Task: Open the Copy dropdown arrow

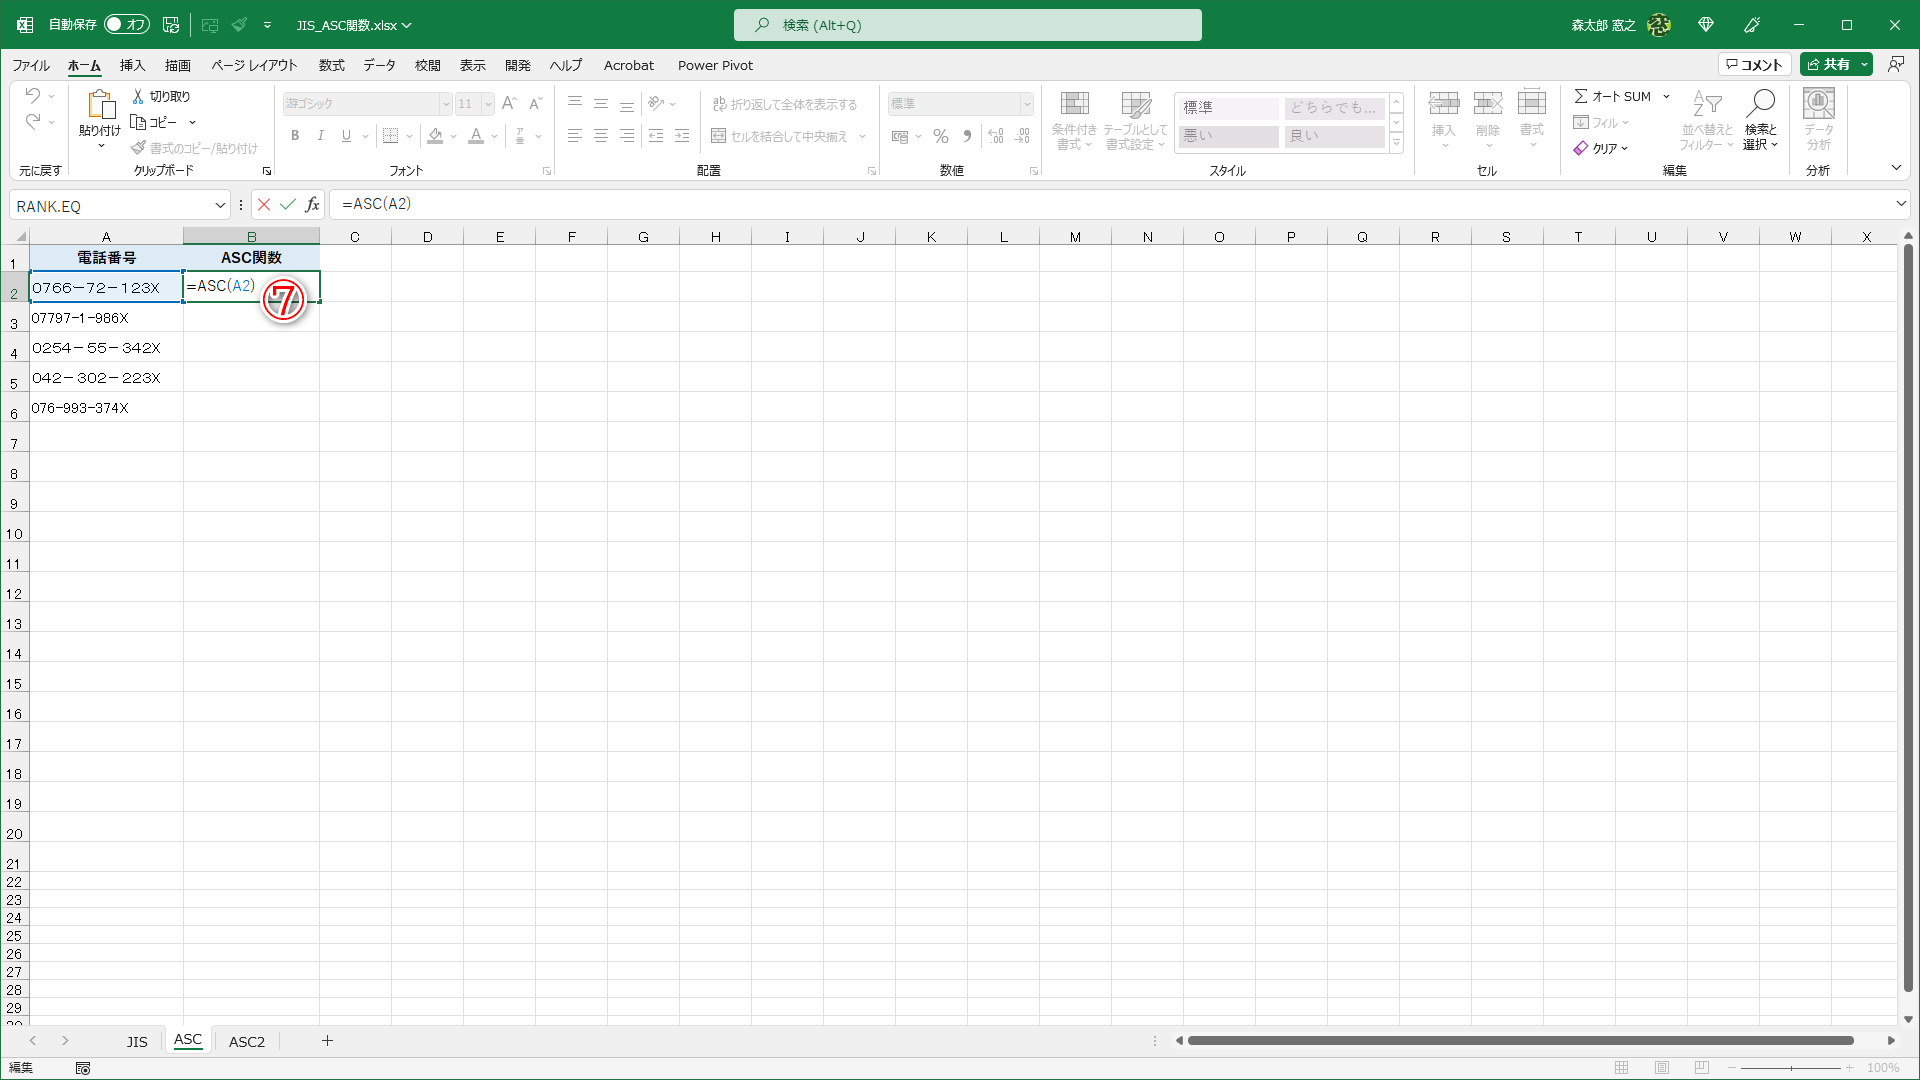Action: tap(192, 122)
